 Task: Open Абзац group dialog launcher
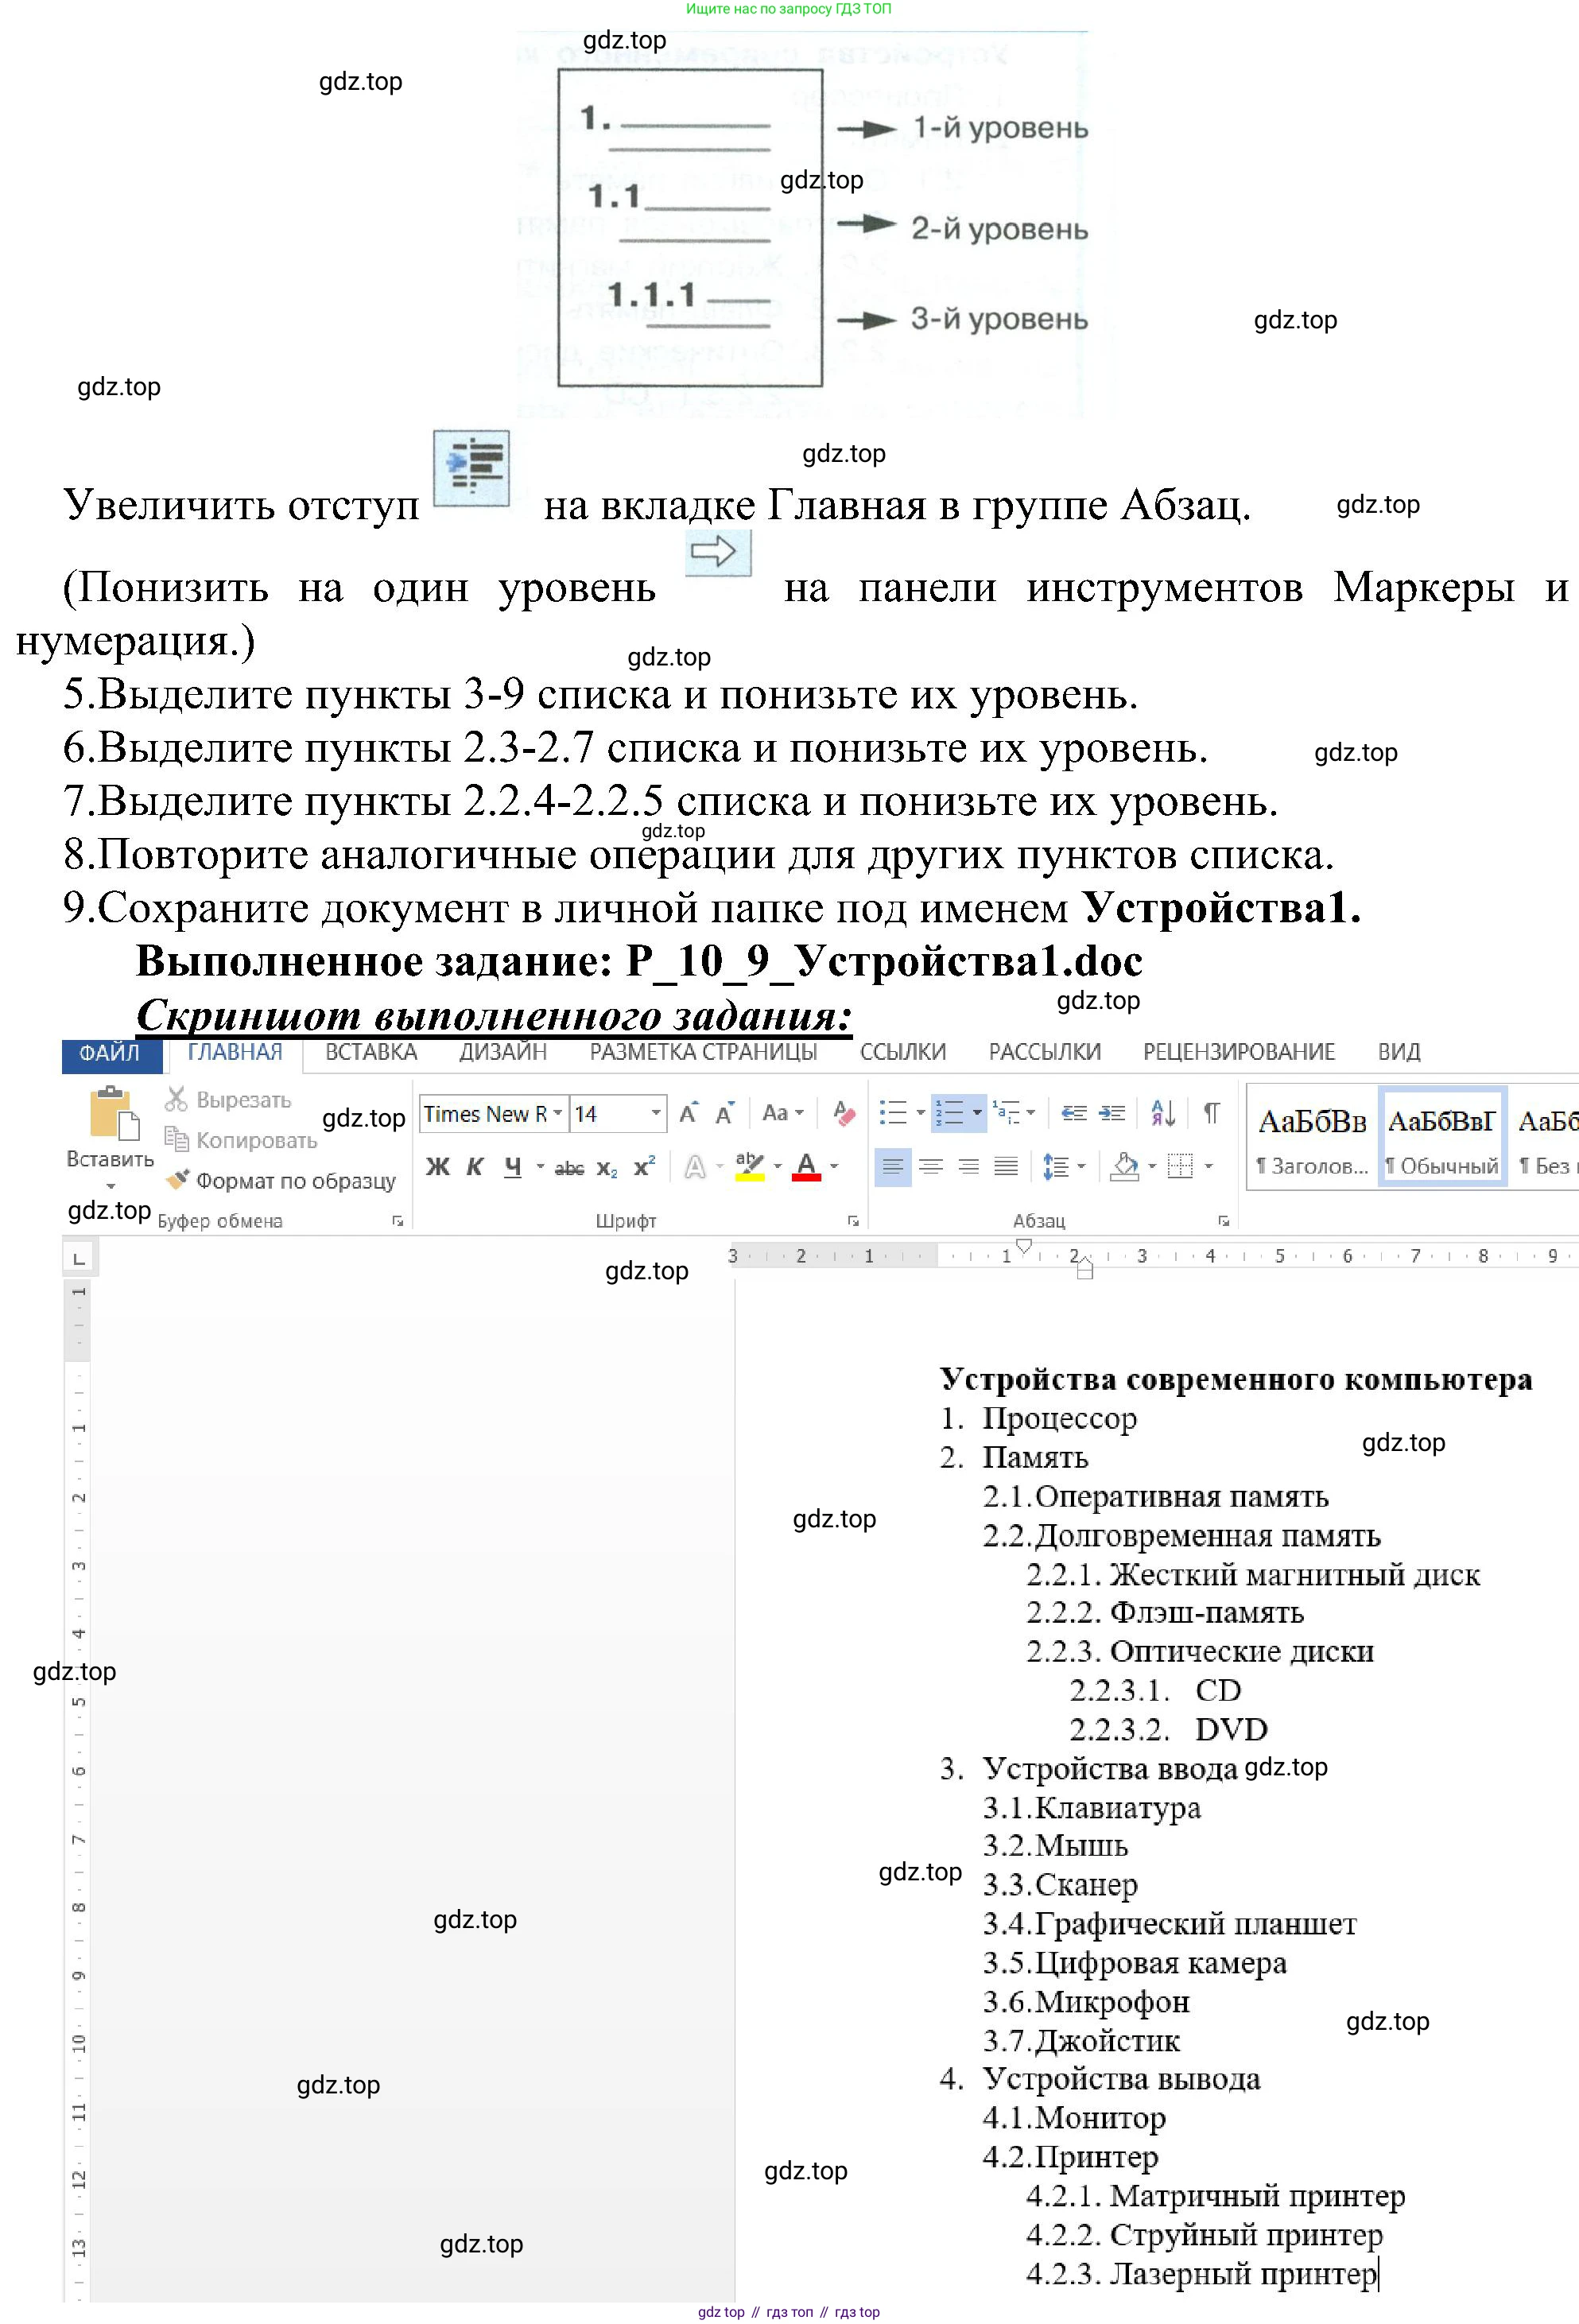tap(1223, 1221)
